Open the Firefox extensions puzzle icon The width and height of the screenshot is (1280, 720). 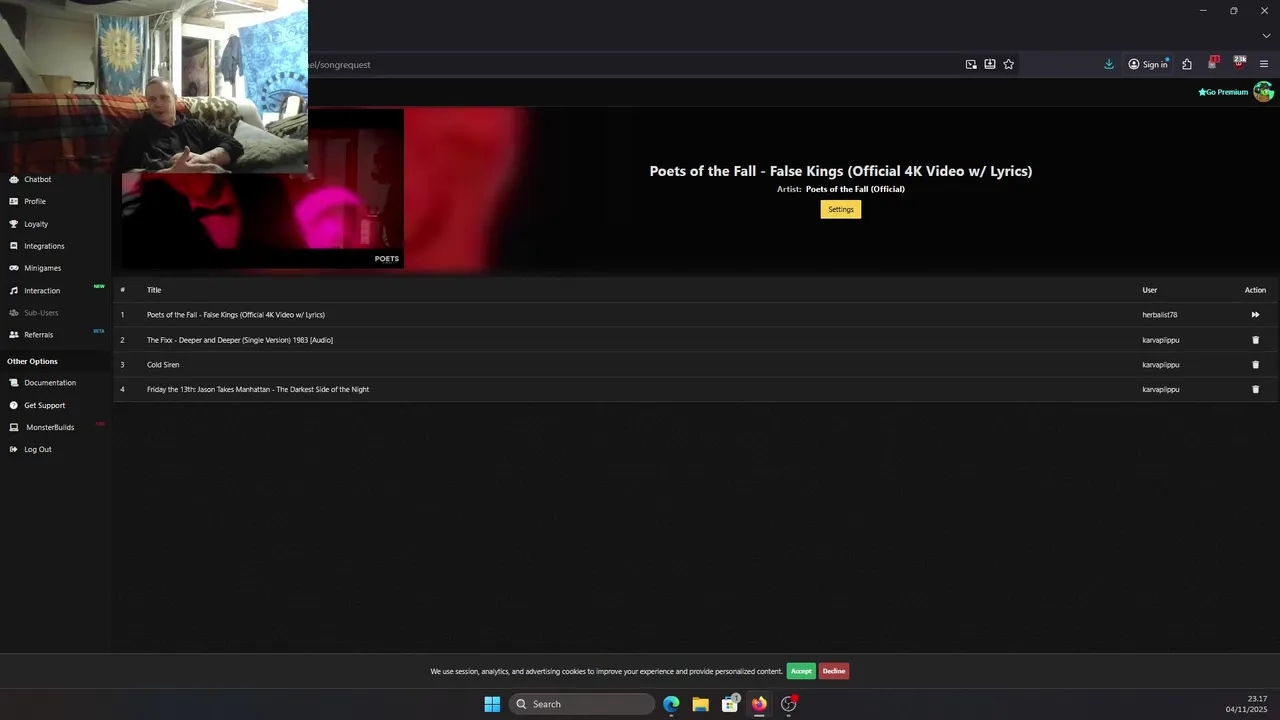(1187, 64)
